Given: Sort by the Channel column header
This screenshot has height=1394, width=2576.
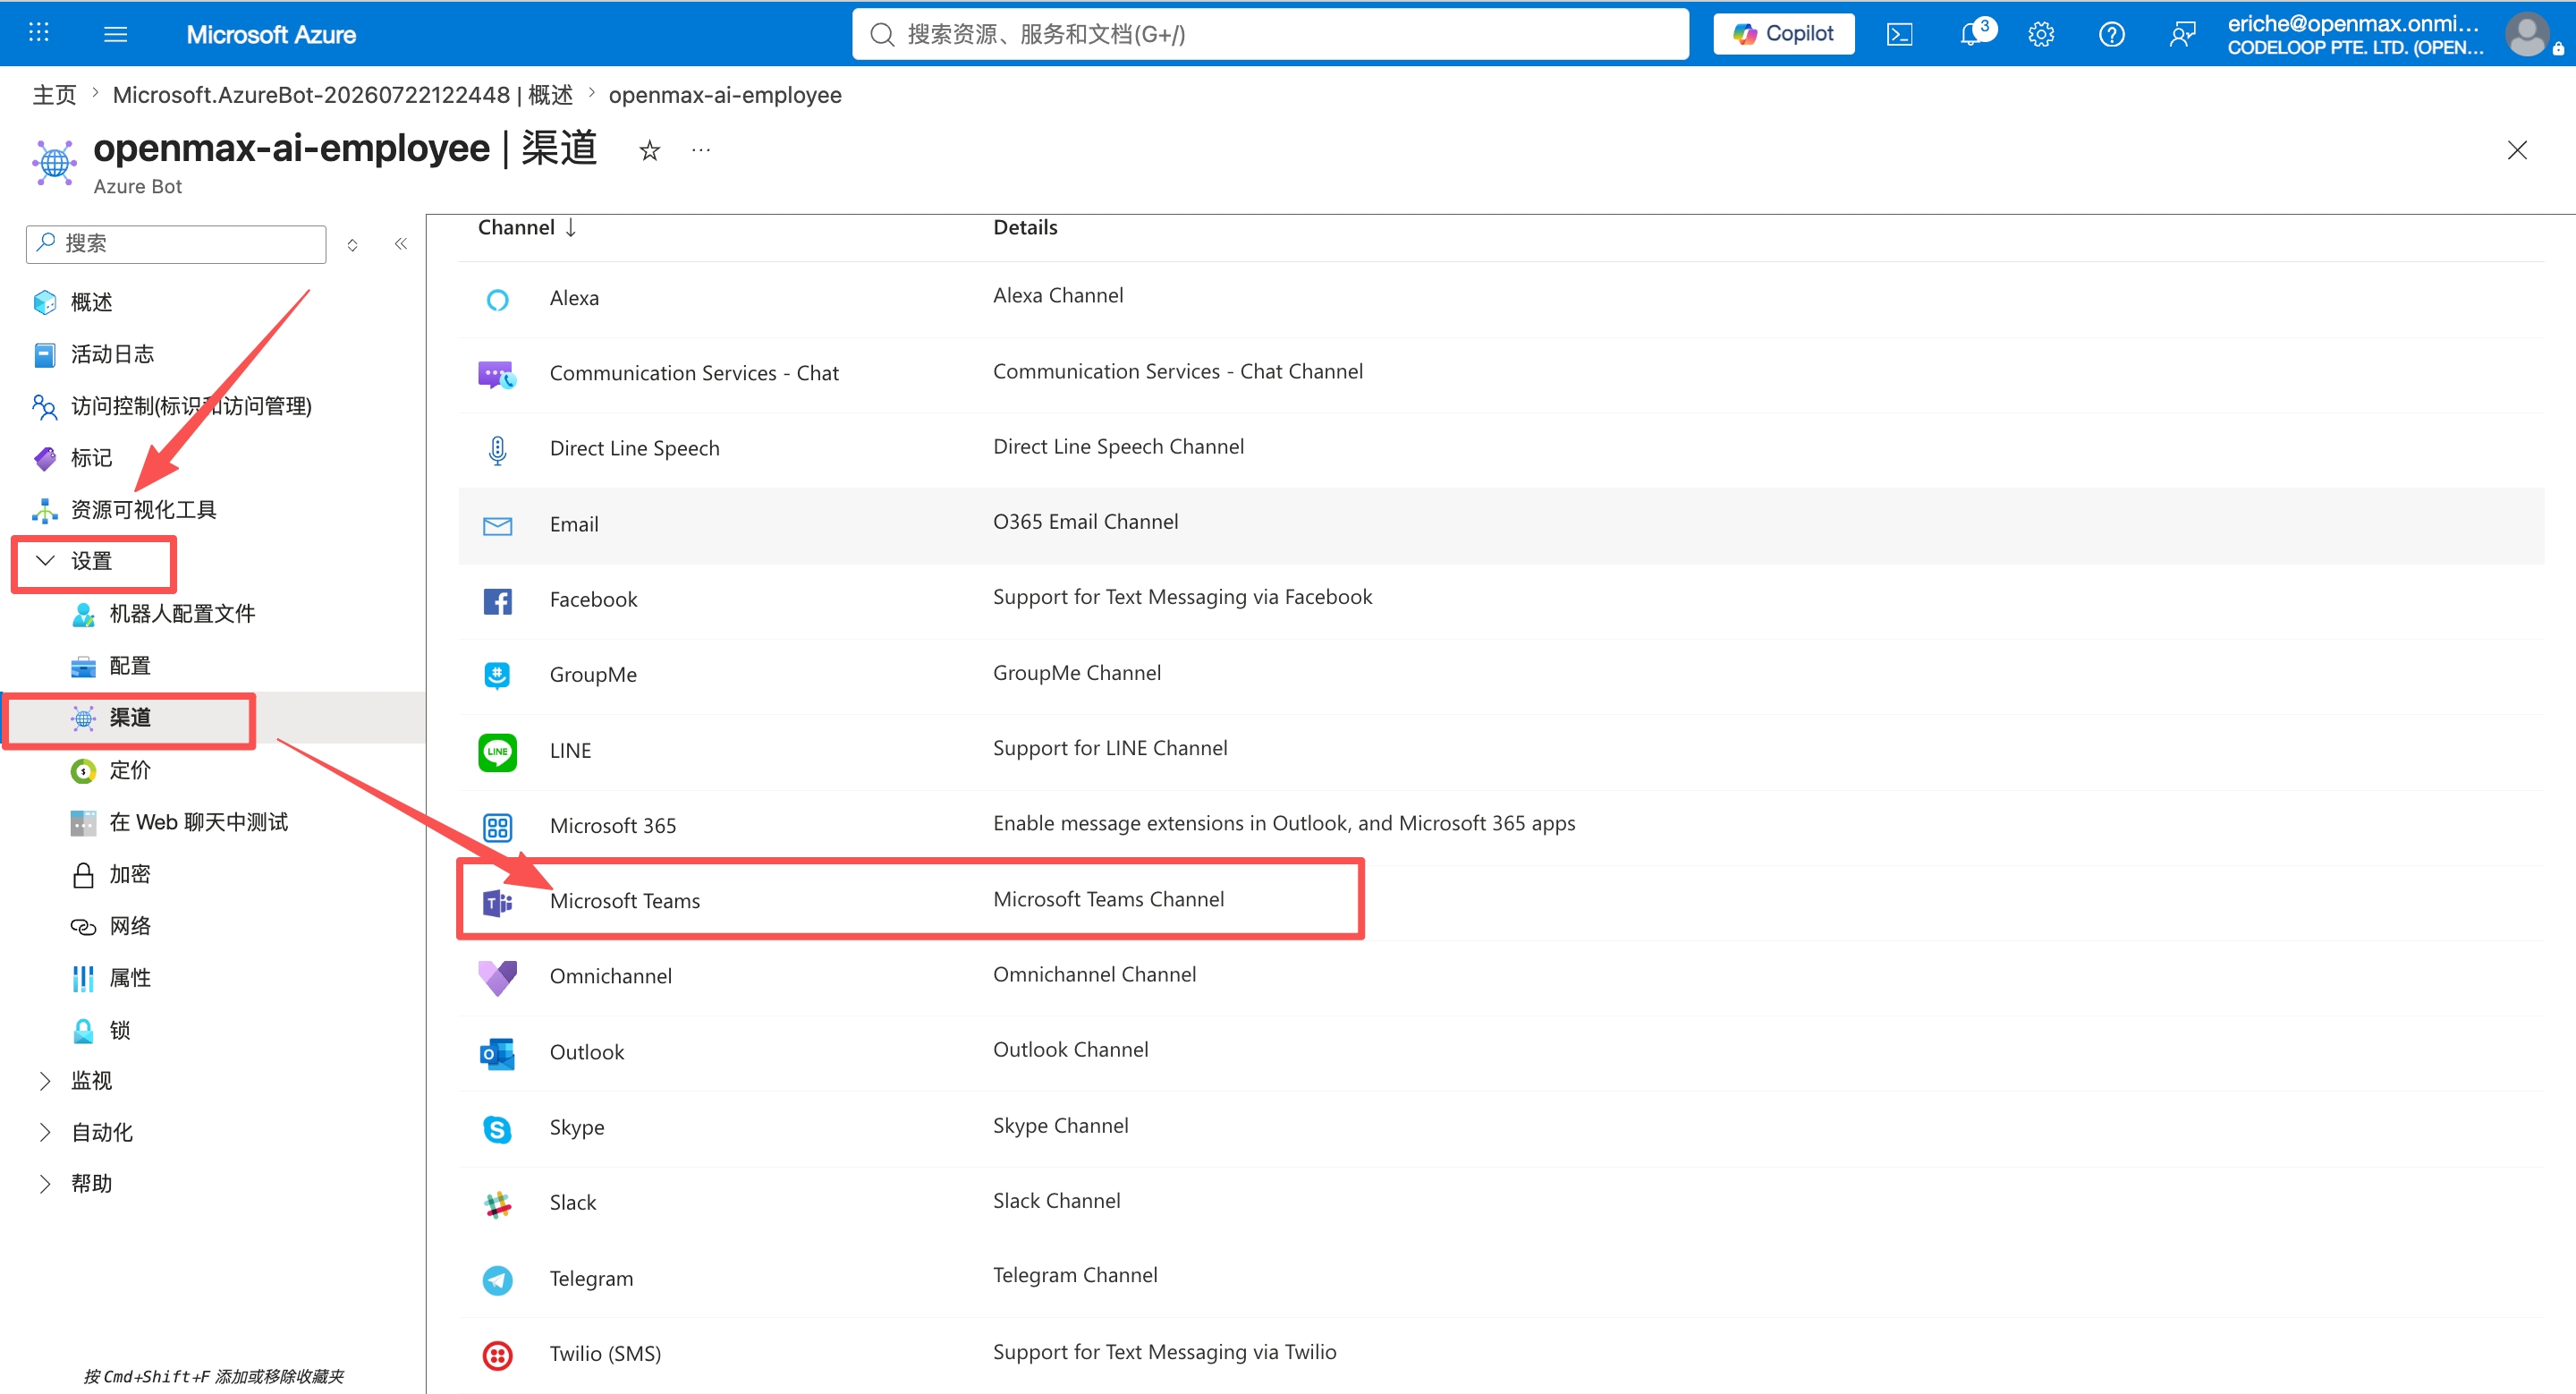Looking at the screenshot, I should coord(527,227).
